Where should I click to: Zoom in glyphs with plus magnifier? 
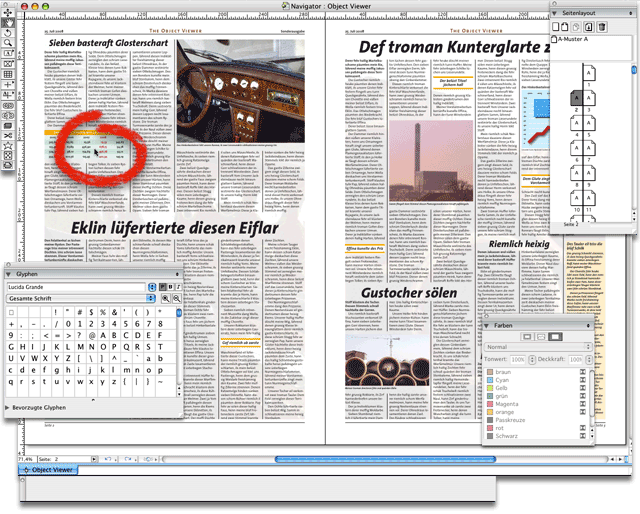pos(165,299)
